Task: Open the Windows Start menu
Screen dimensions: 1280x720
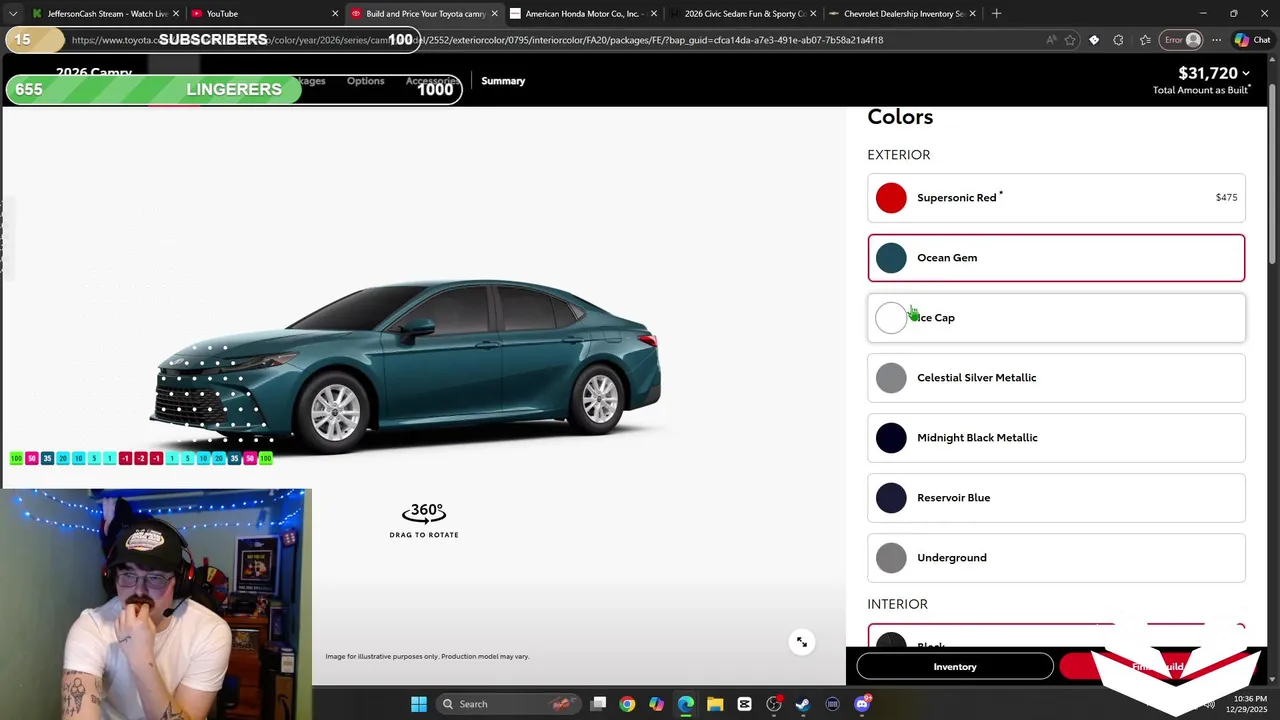Action: 418,704
